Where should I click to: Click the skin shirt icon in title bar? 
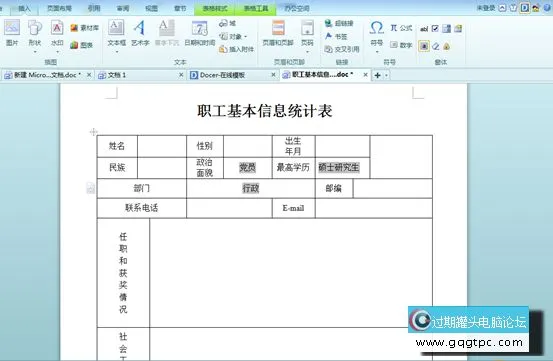click(514, 8)
